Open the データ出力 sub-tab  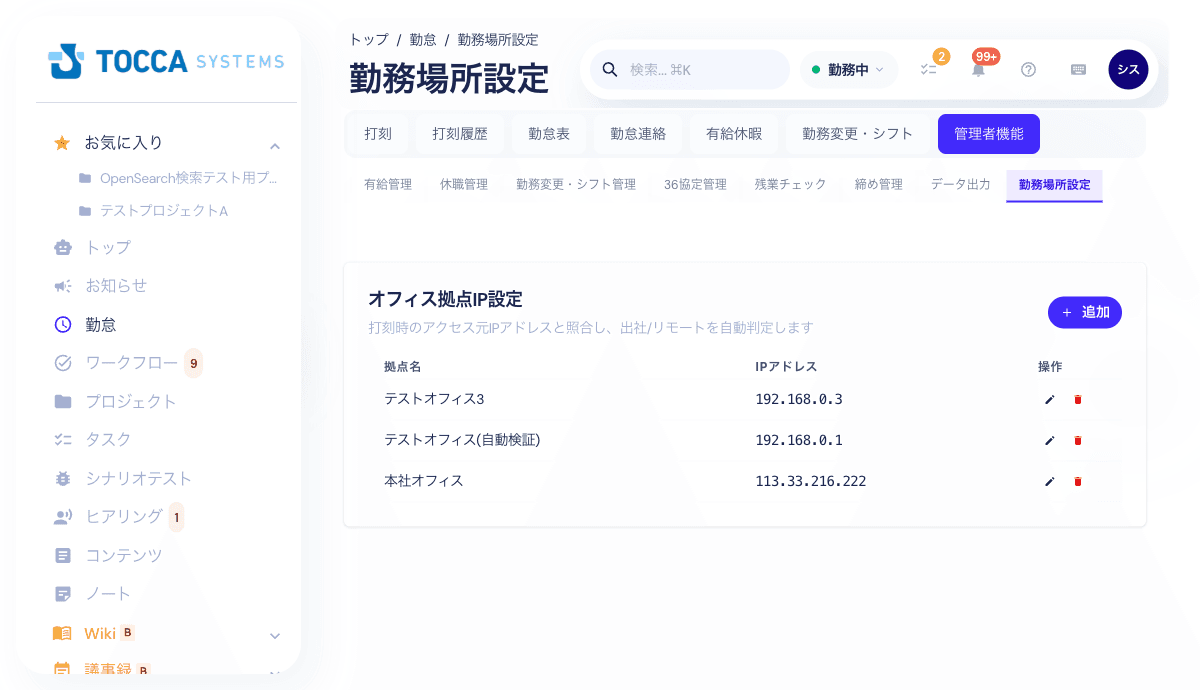(961, 185)
